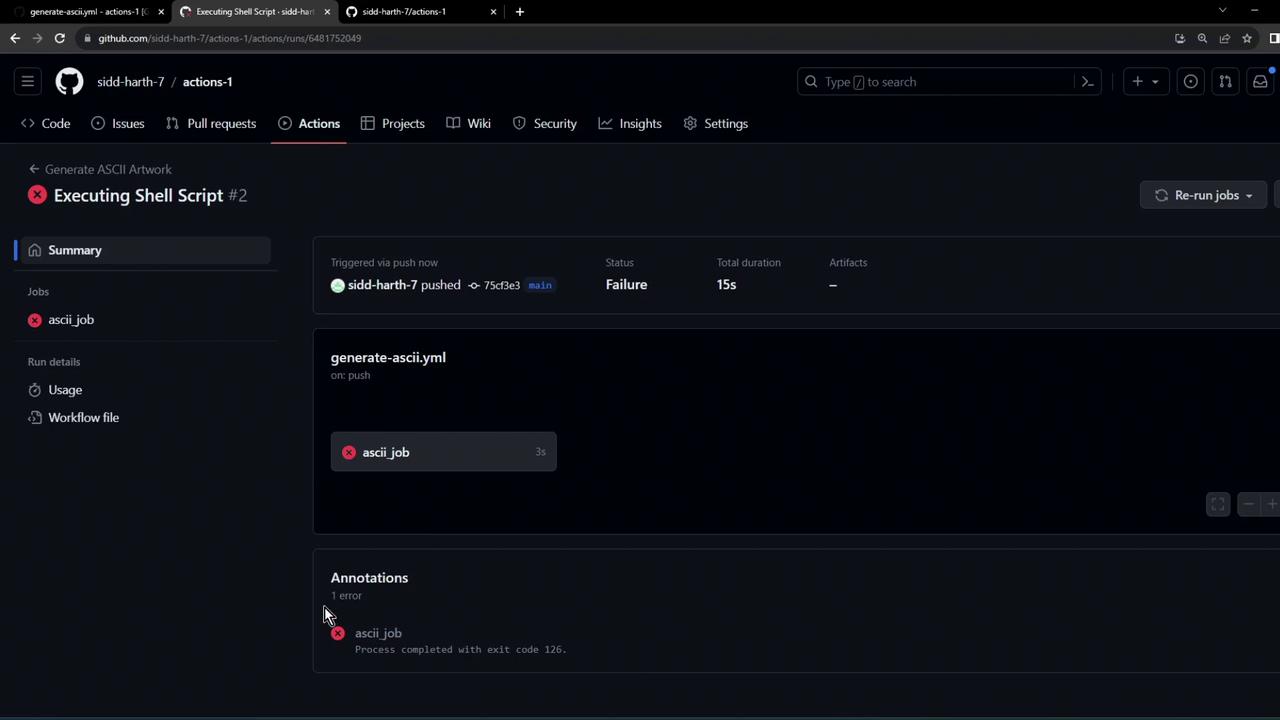Viewport: 1280px width, 720px height.
Task: Toggle fullscreen for the workflow graph
Action: click(x=1218, y=504)
